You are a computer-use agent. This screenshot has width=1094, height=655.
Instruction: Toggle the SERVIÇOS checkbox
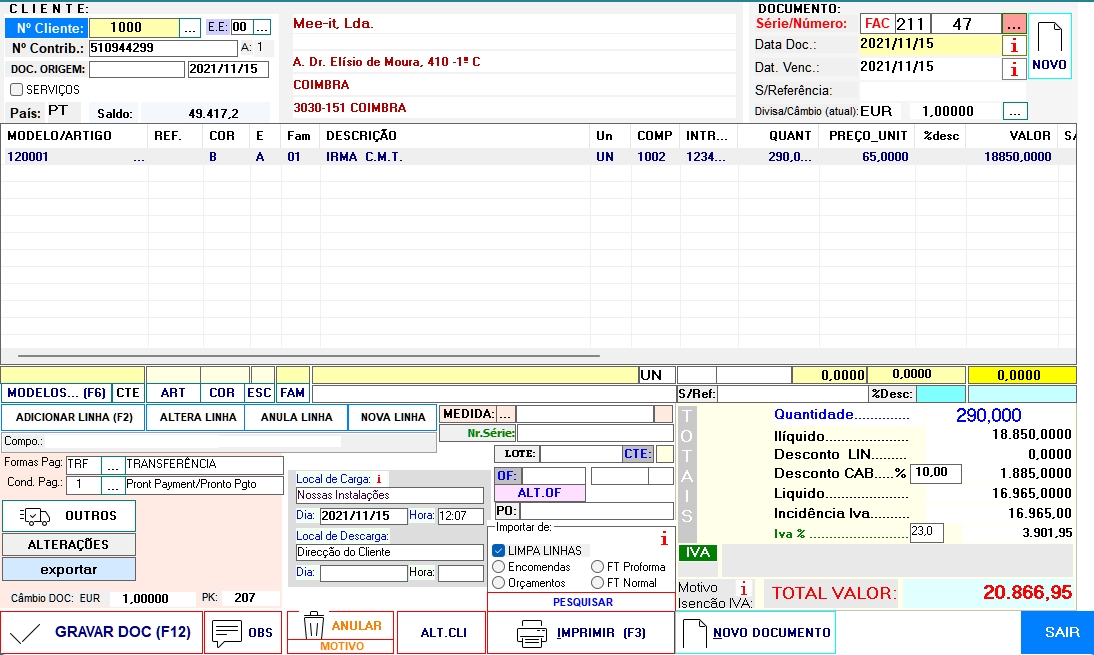pyautogui.click(x=16, y=90)
